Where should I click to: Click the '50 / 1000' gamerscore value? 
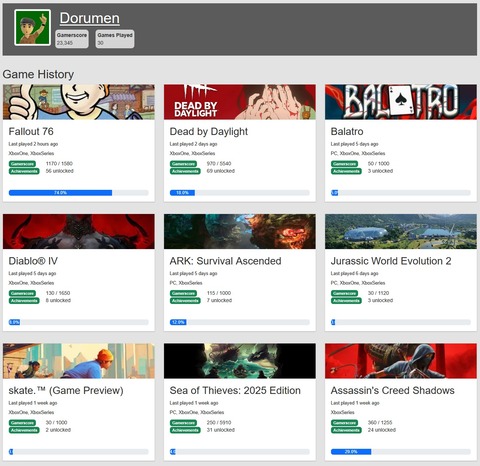coord(378,163)
